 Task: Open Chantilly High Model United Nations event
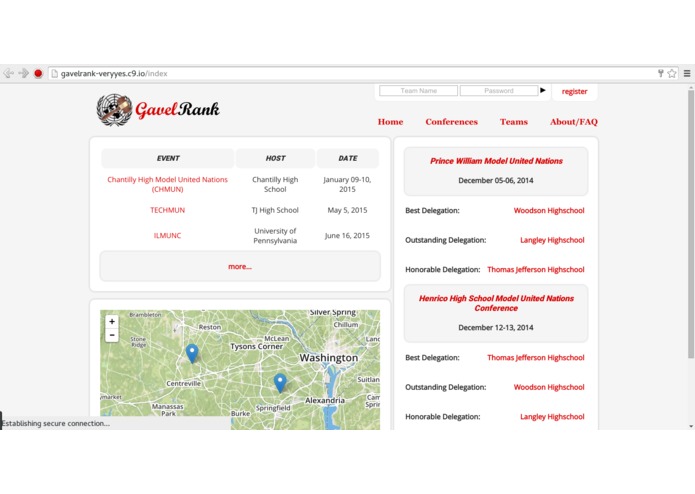pos(168,184)
